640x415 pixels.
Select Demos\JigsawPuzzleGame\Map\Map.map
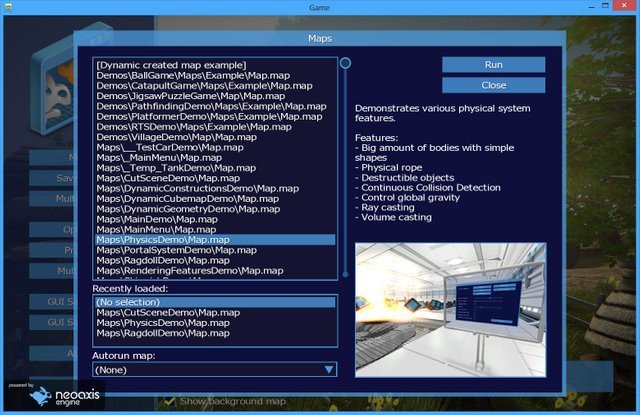(x=215, y=96)
